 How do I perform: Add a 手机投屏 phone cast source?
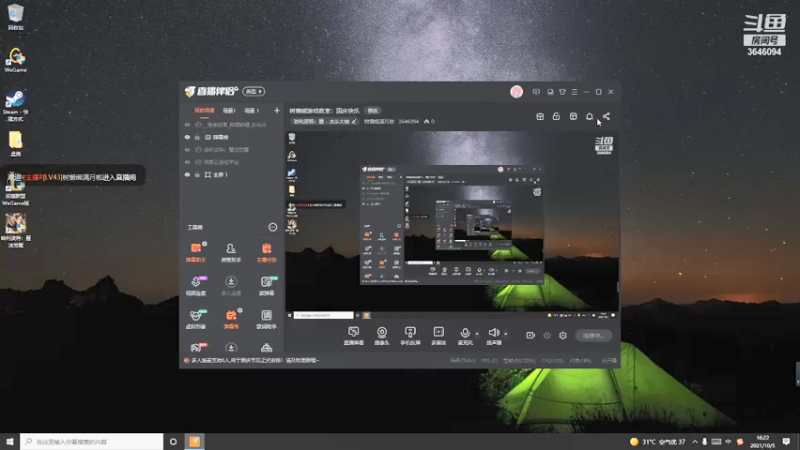pyautogui.click(x=410, y=336)
